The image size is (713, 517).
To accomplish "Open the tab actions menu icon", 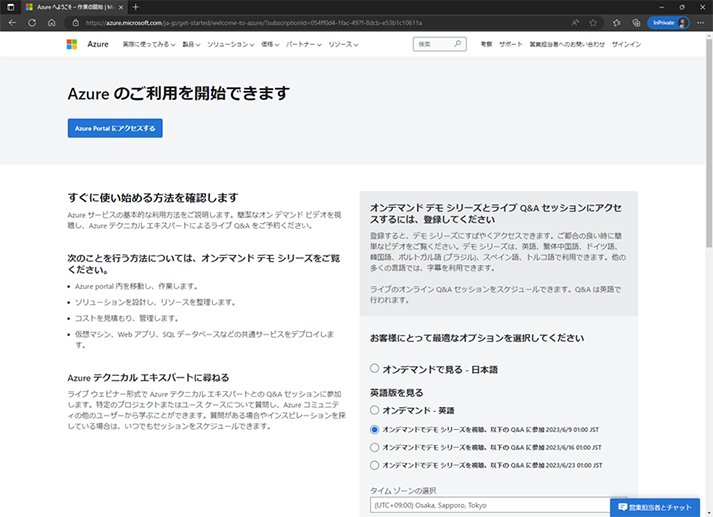I will tap(11, 7).
